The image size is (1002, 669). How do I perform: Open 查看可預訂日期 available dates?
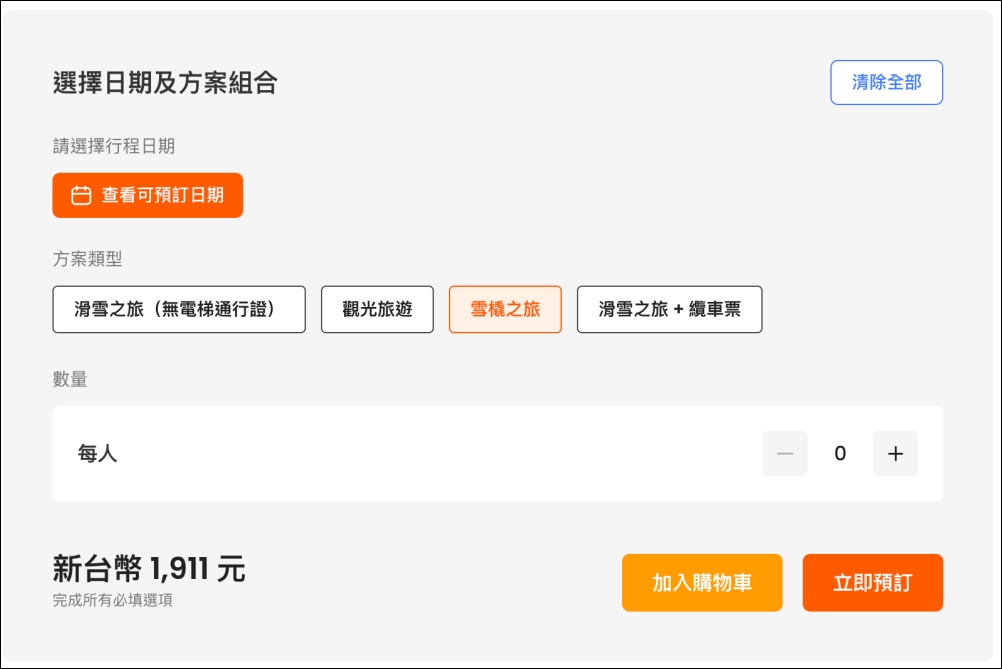148,195
